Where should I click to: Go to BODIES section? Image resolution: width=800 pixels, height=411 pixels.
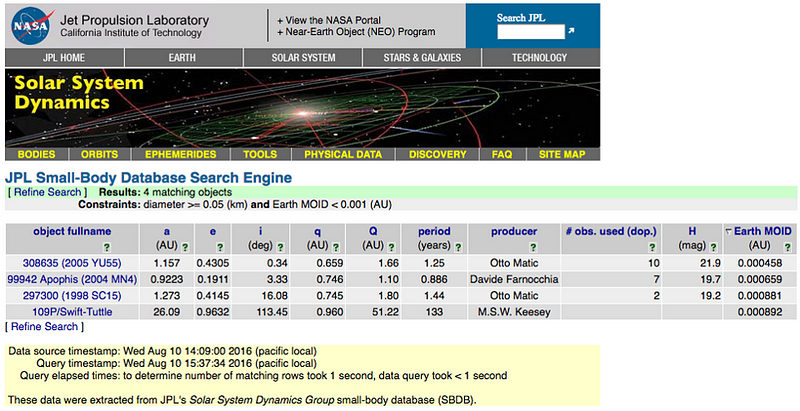point(37,154)
